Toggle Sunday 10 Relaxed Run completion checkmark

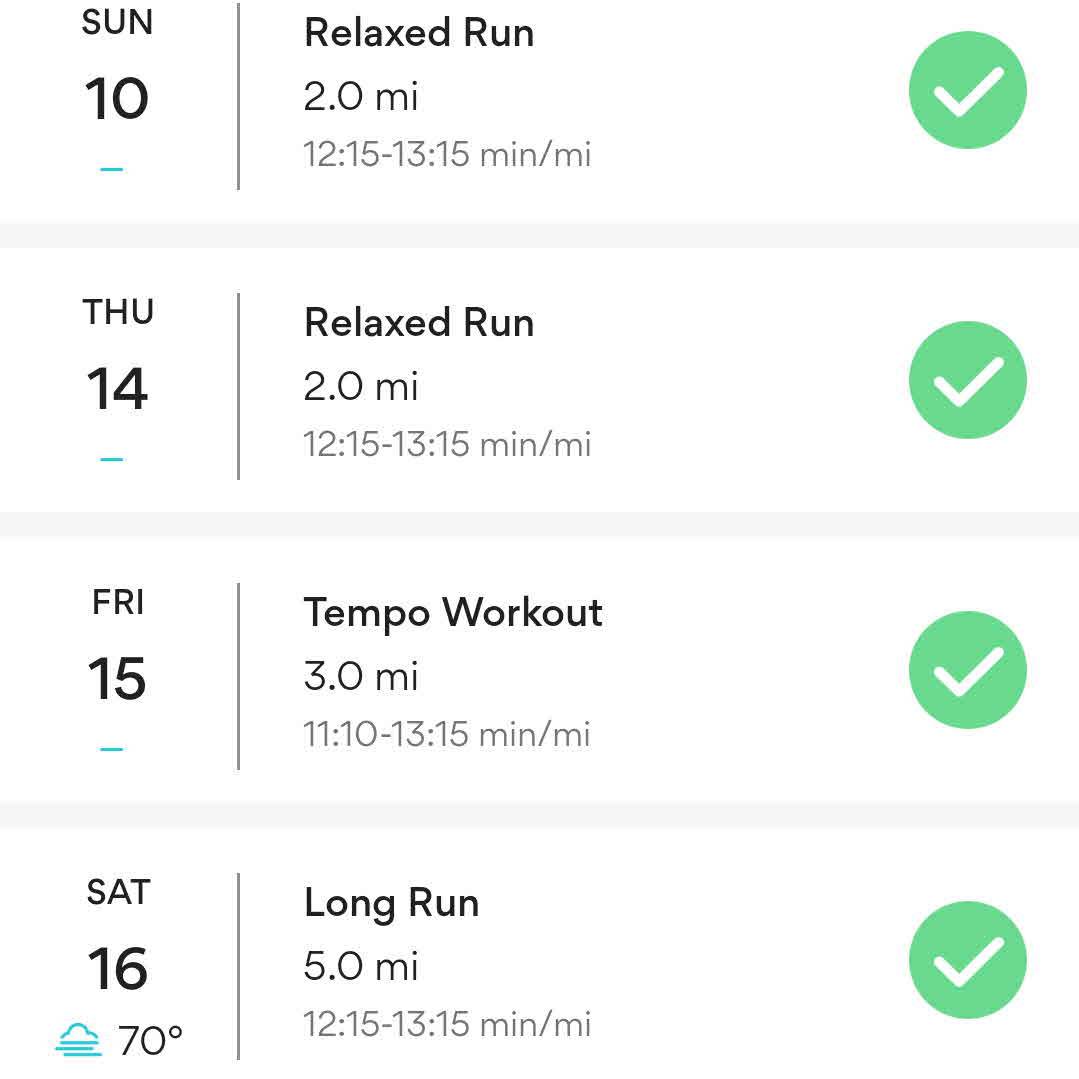click(x=968, y=90)
